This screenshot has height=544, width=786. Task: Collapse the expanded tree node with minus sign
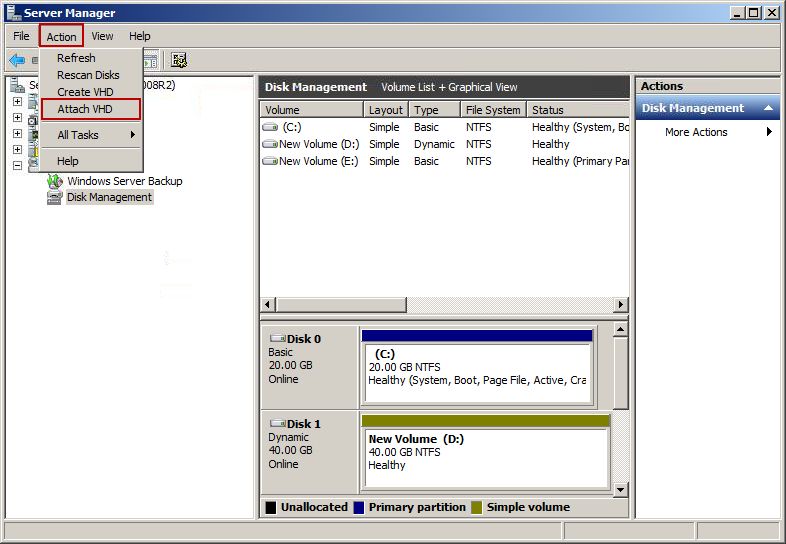coord(18,165)
